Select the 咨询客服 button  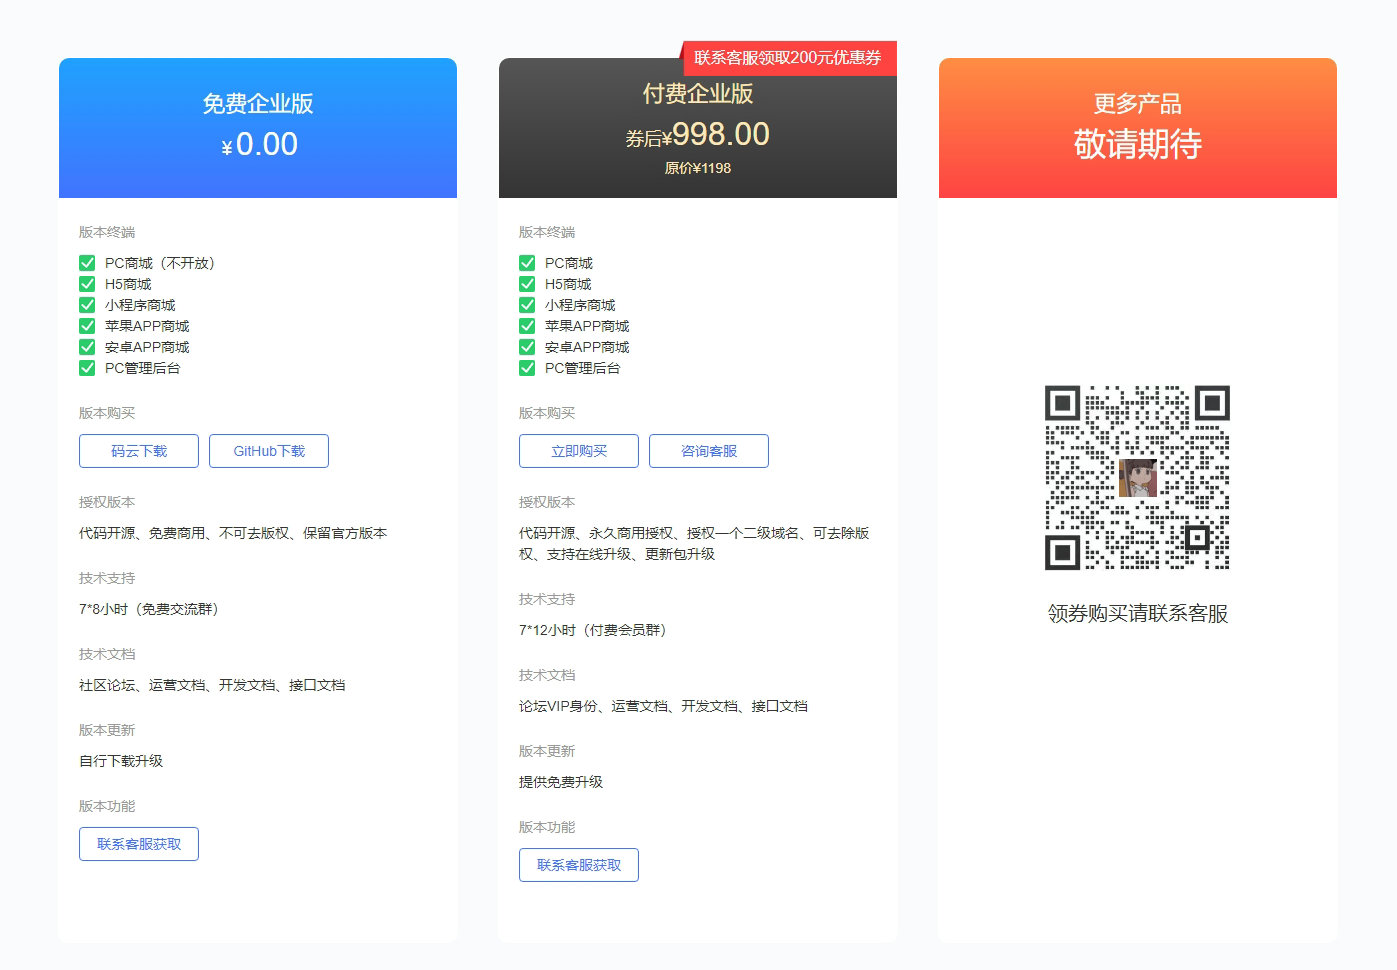(709, 451)
